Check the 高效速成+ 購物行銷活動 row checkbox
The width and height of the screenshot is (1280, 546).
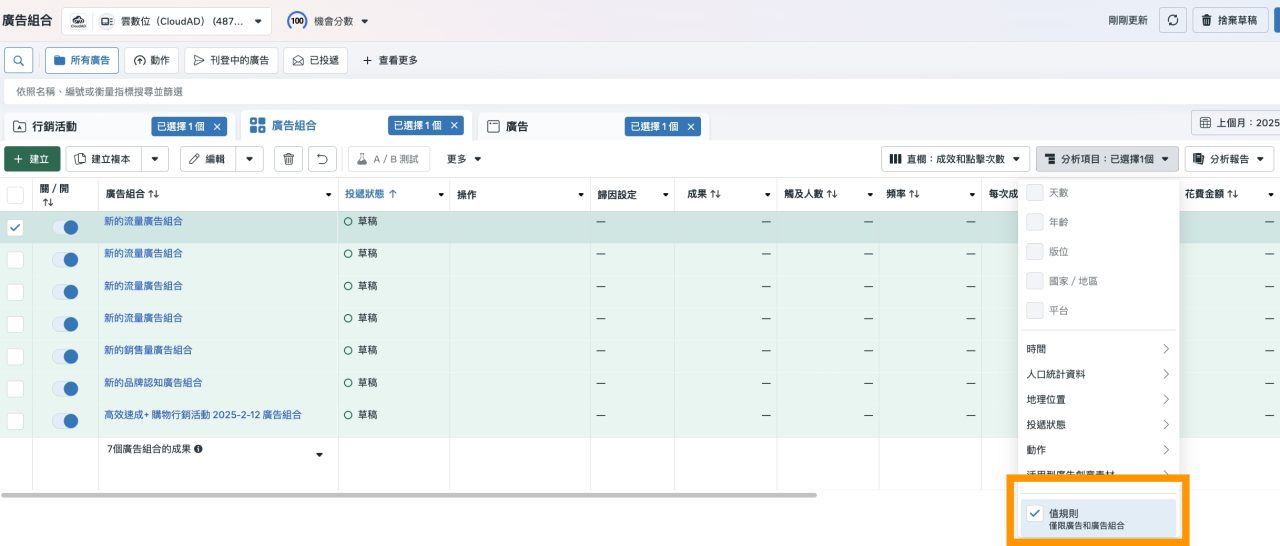(15, 421)
